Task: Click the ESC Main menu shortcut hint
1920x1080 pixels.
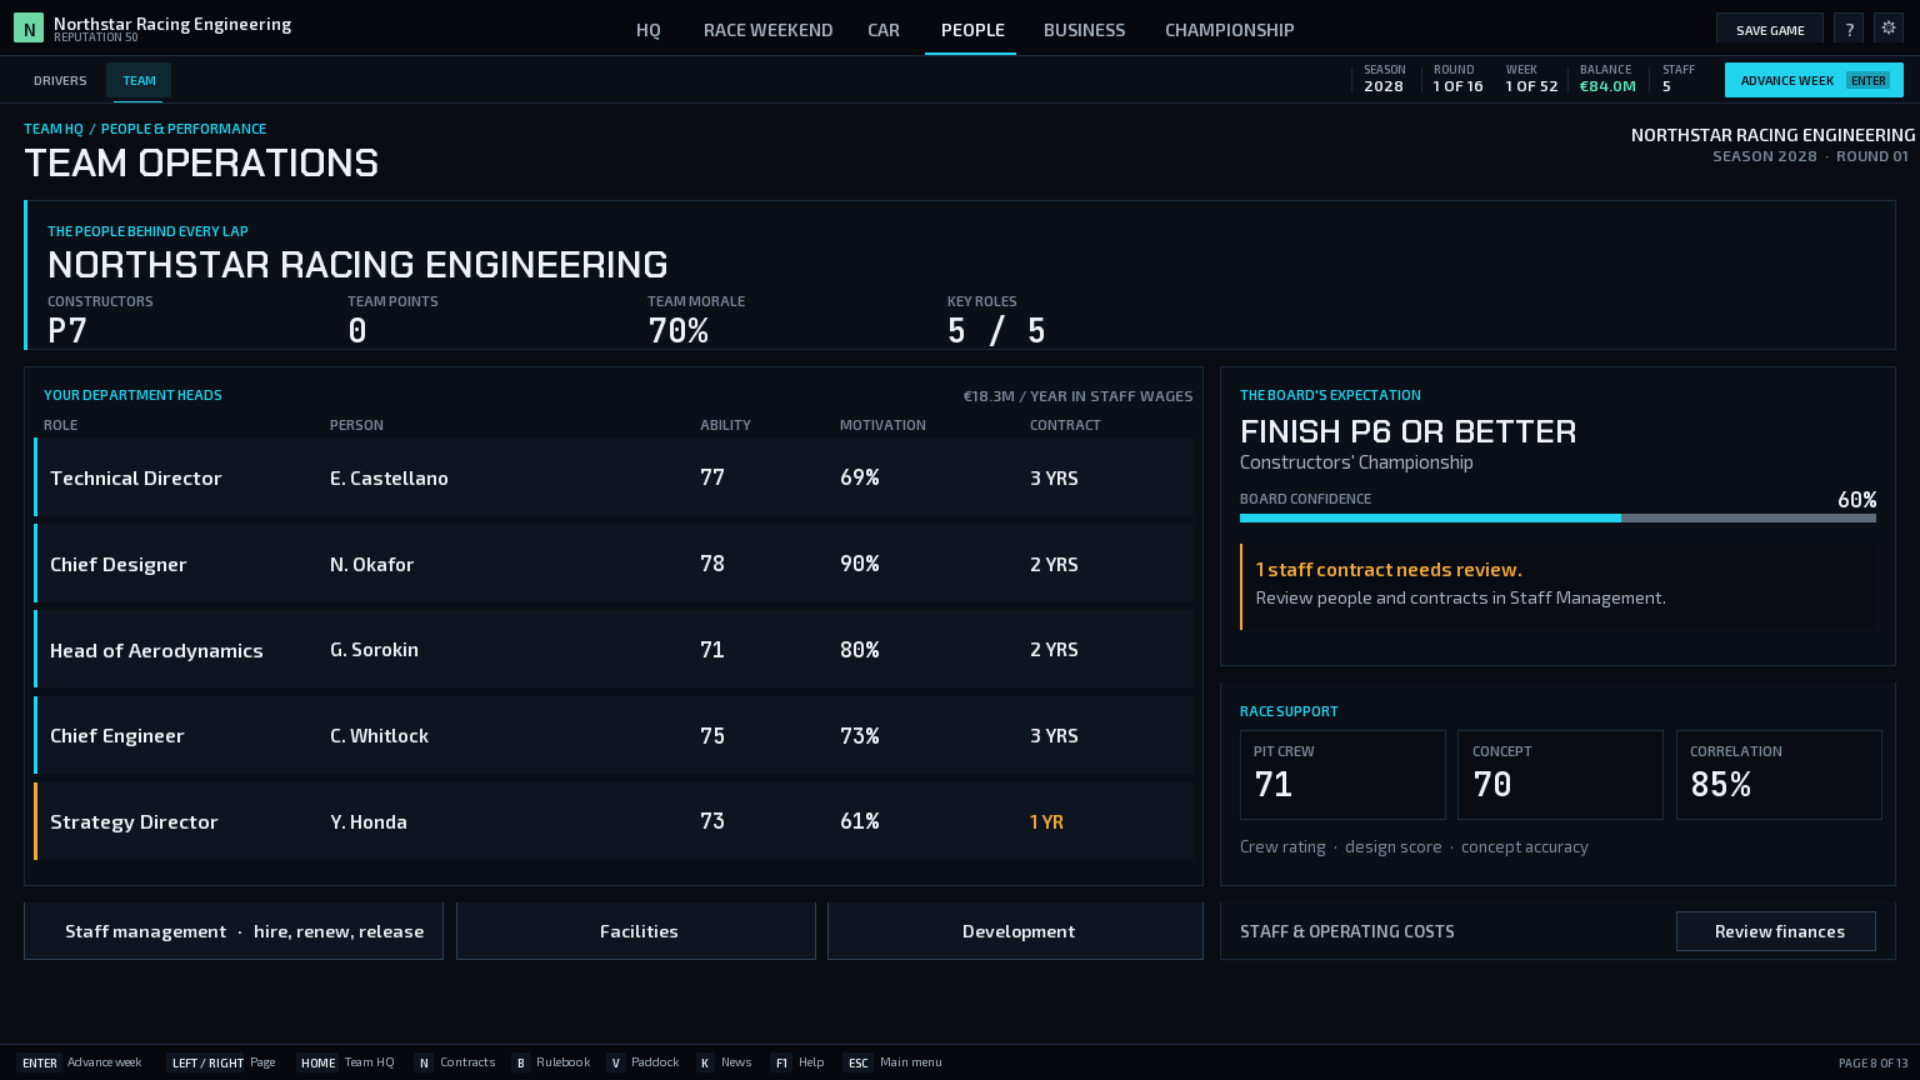Action: (893, 1062)
